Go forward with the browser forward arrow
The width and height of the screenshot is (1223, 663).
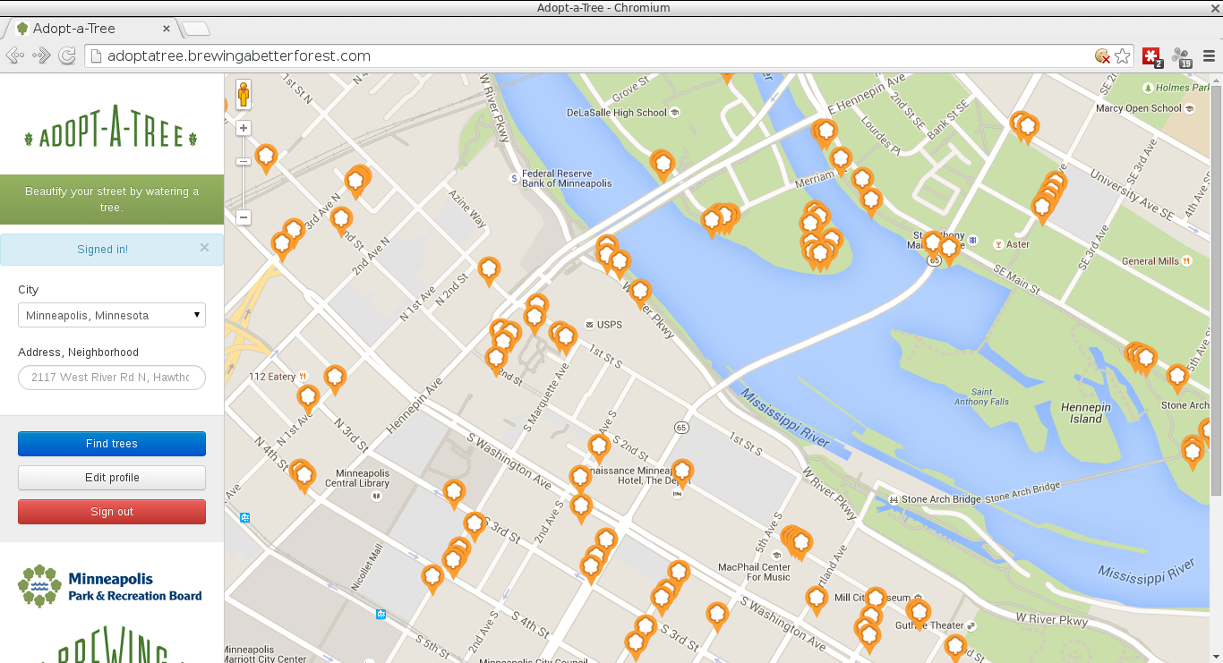tap(42, 56)
